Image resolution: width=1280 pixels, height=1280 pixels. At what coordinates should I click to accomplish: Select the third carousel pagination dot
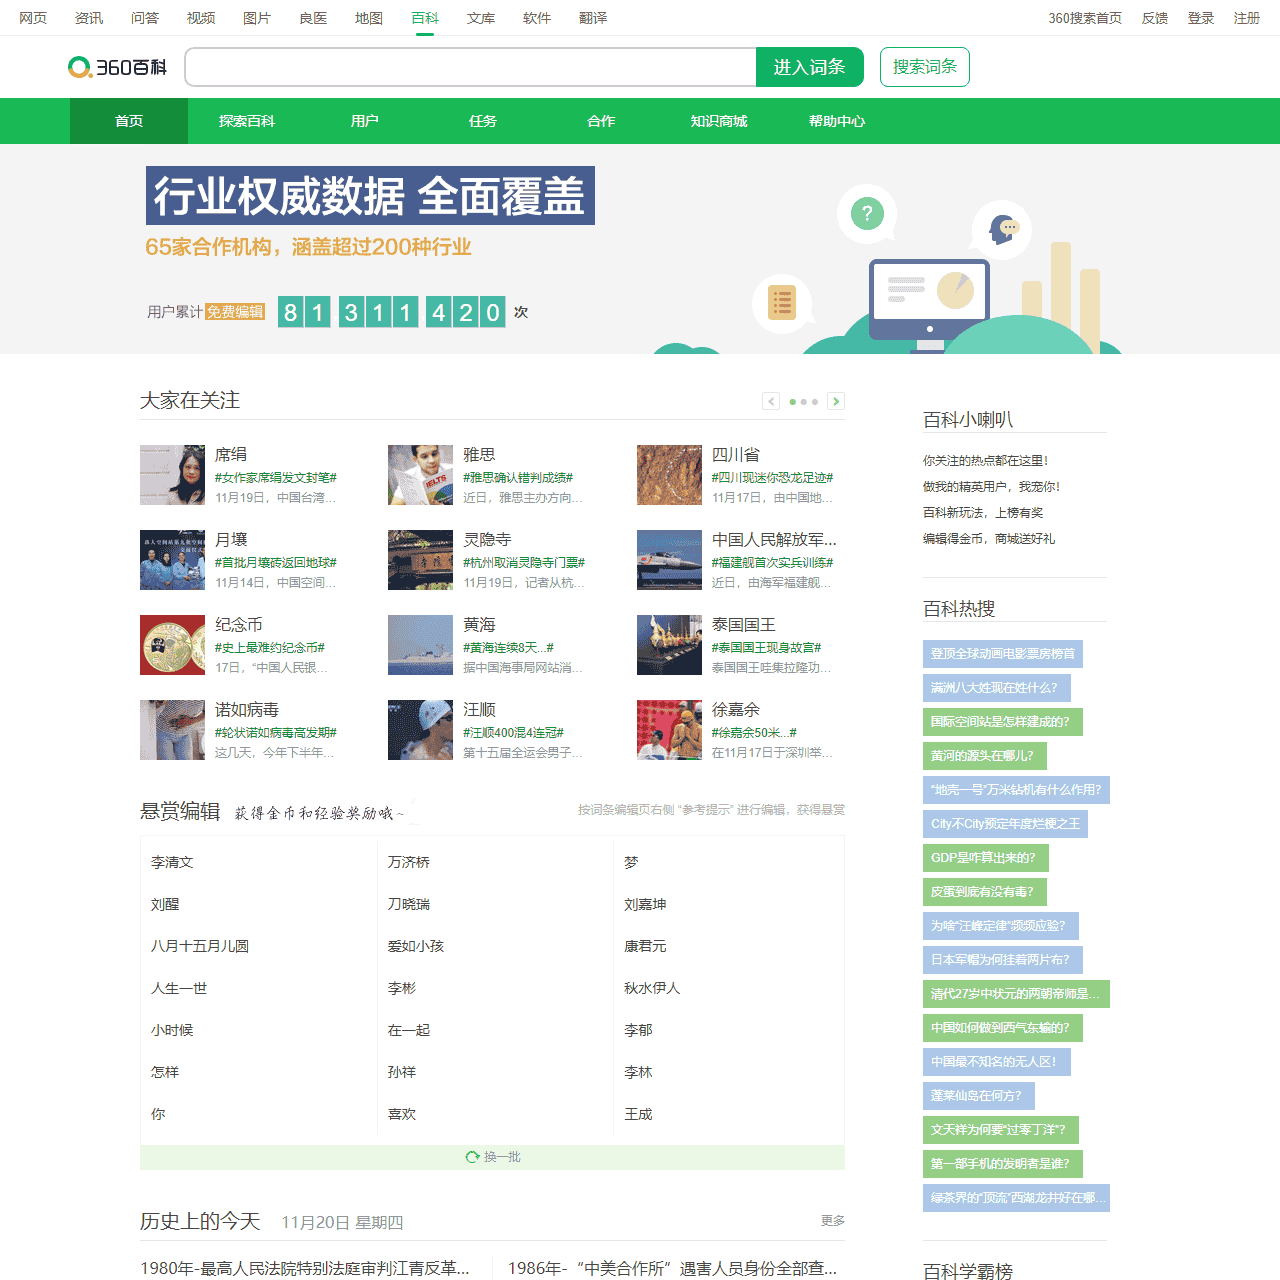tap(815, 401)
